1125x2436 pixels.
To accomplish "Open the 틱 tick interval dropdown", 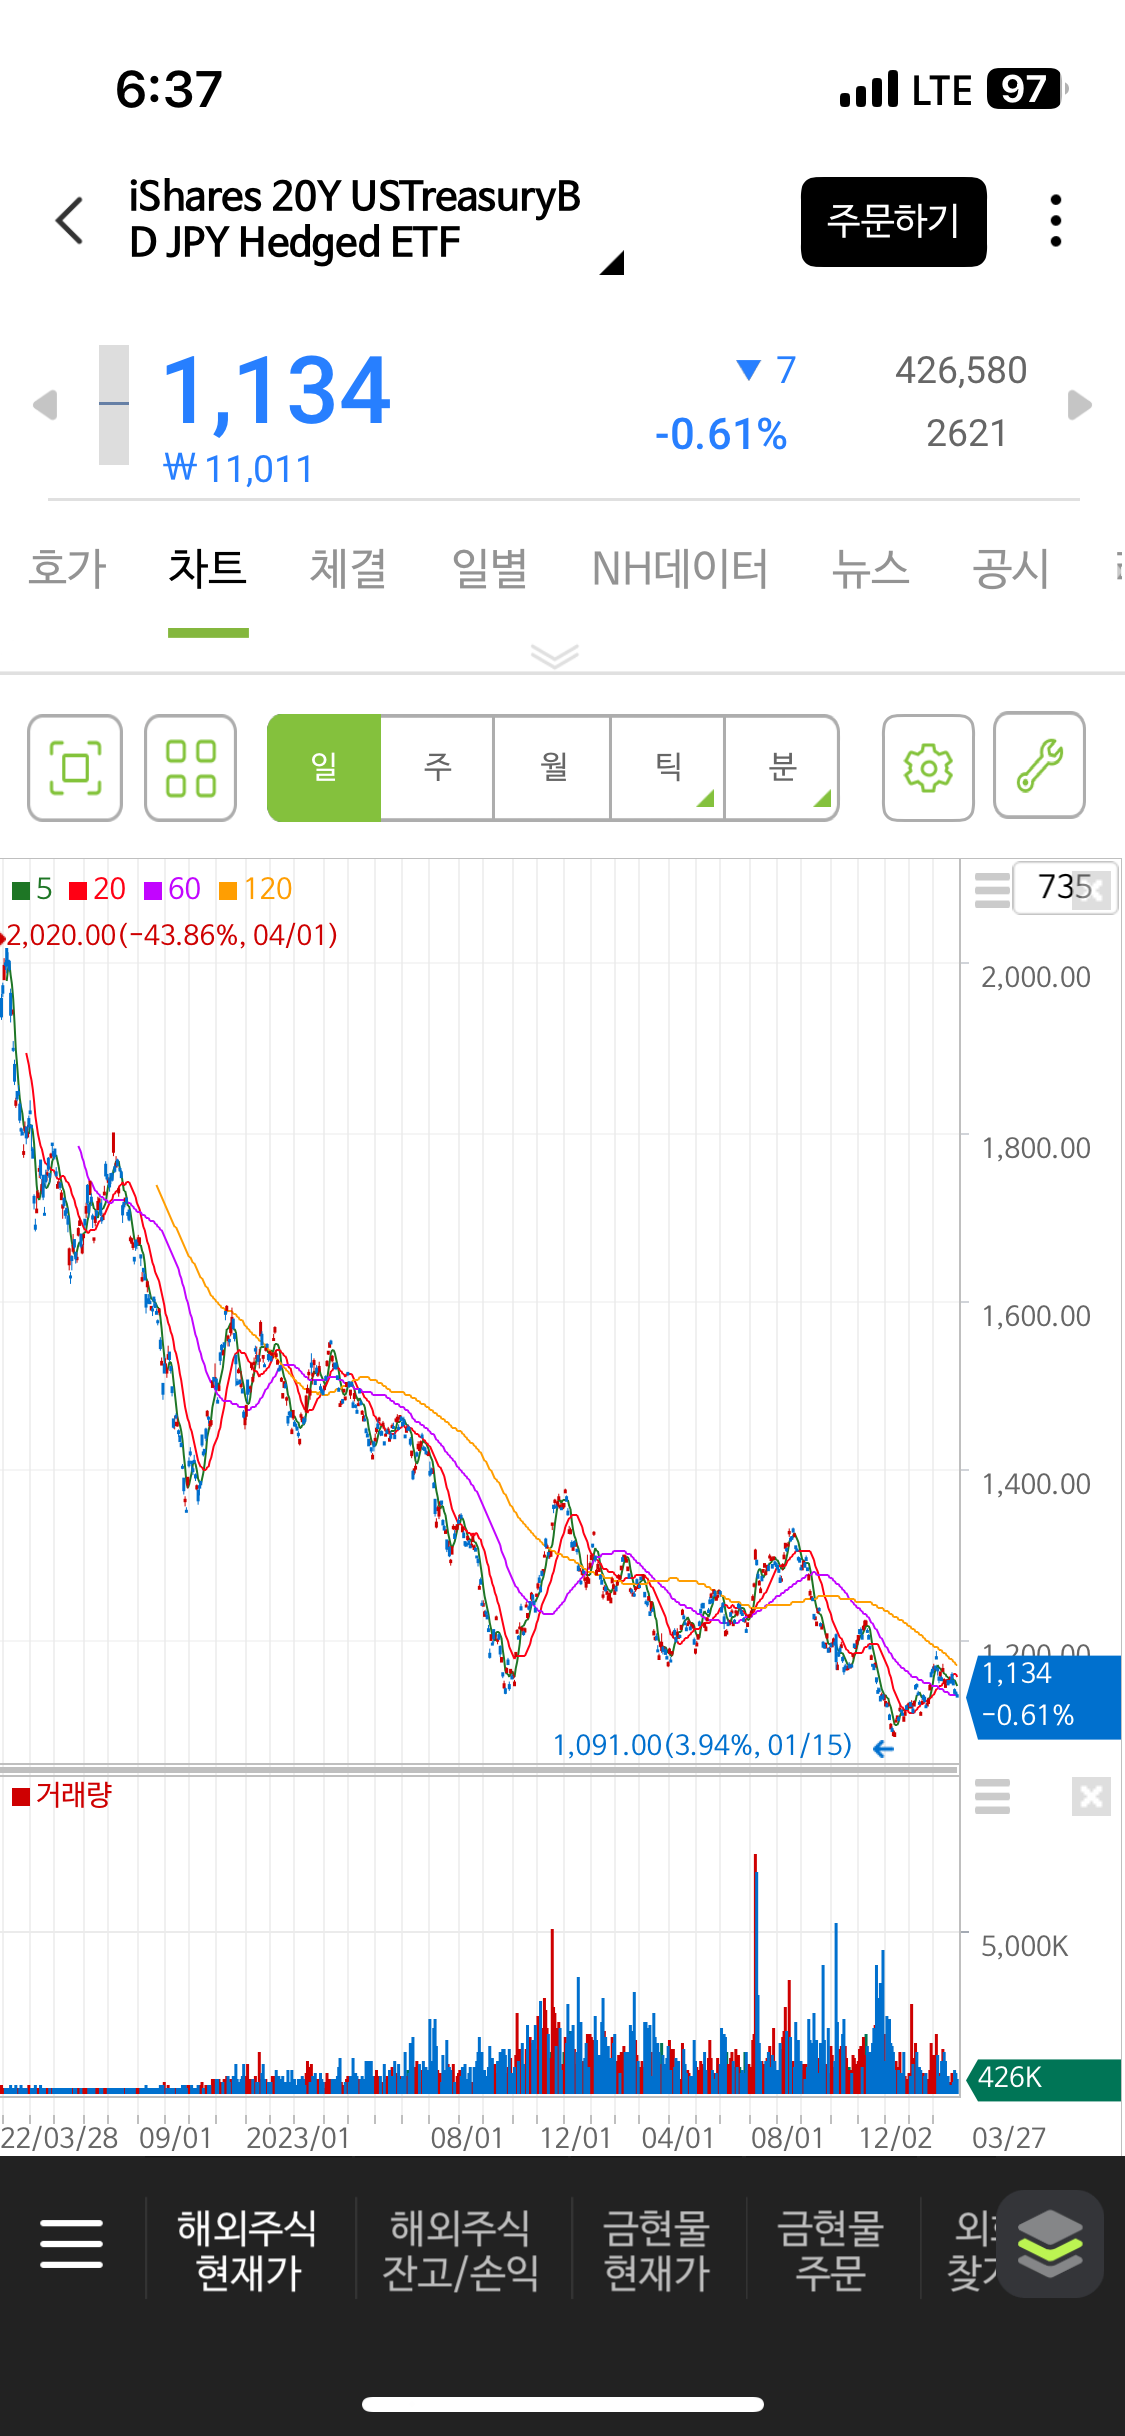I will [668, 768].
